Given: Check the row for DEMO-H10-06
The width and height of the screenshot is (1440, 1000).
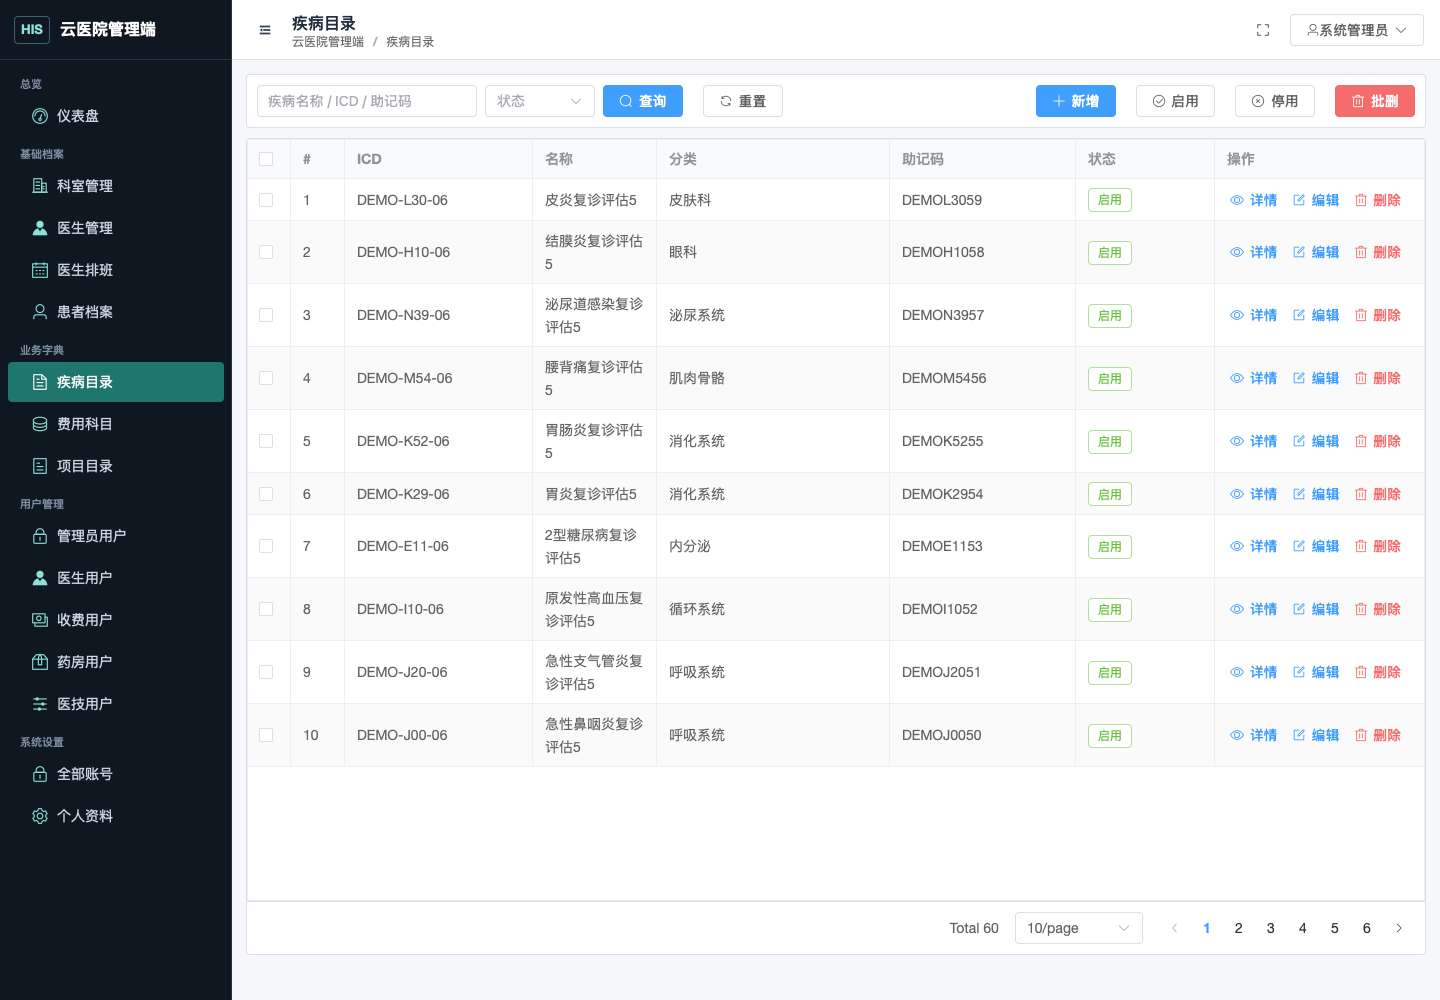Looking at the screenshot, I should click(266, 252).
